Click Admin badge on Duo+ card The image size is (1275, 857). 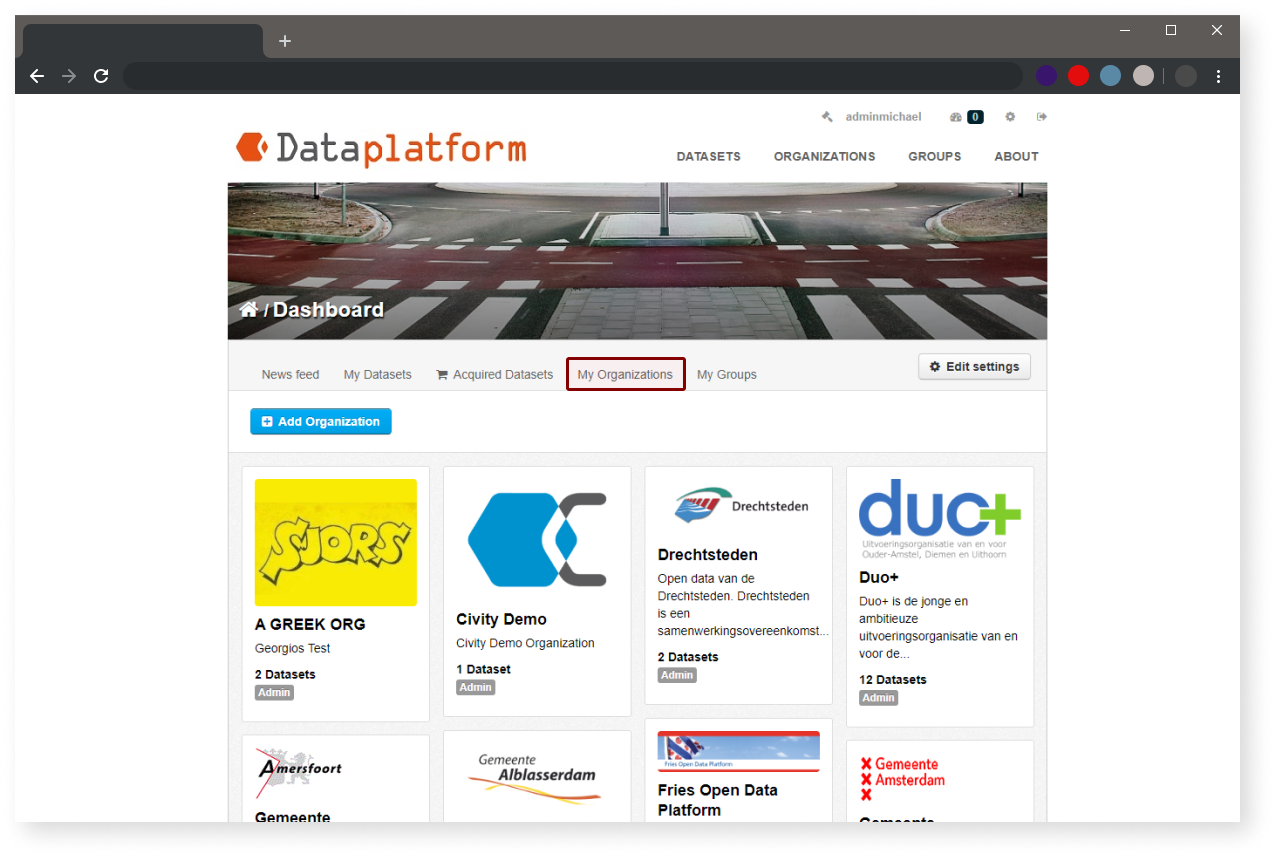coord(879,698)
